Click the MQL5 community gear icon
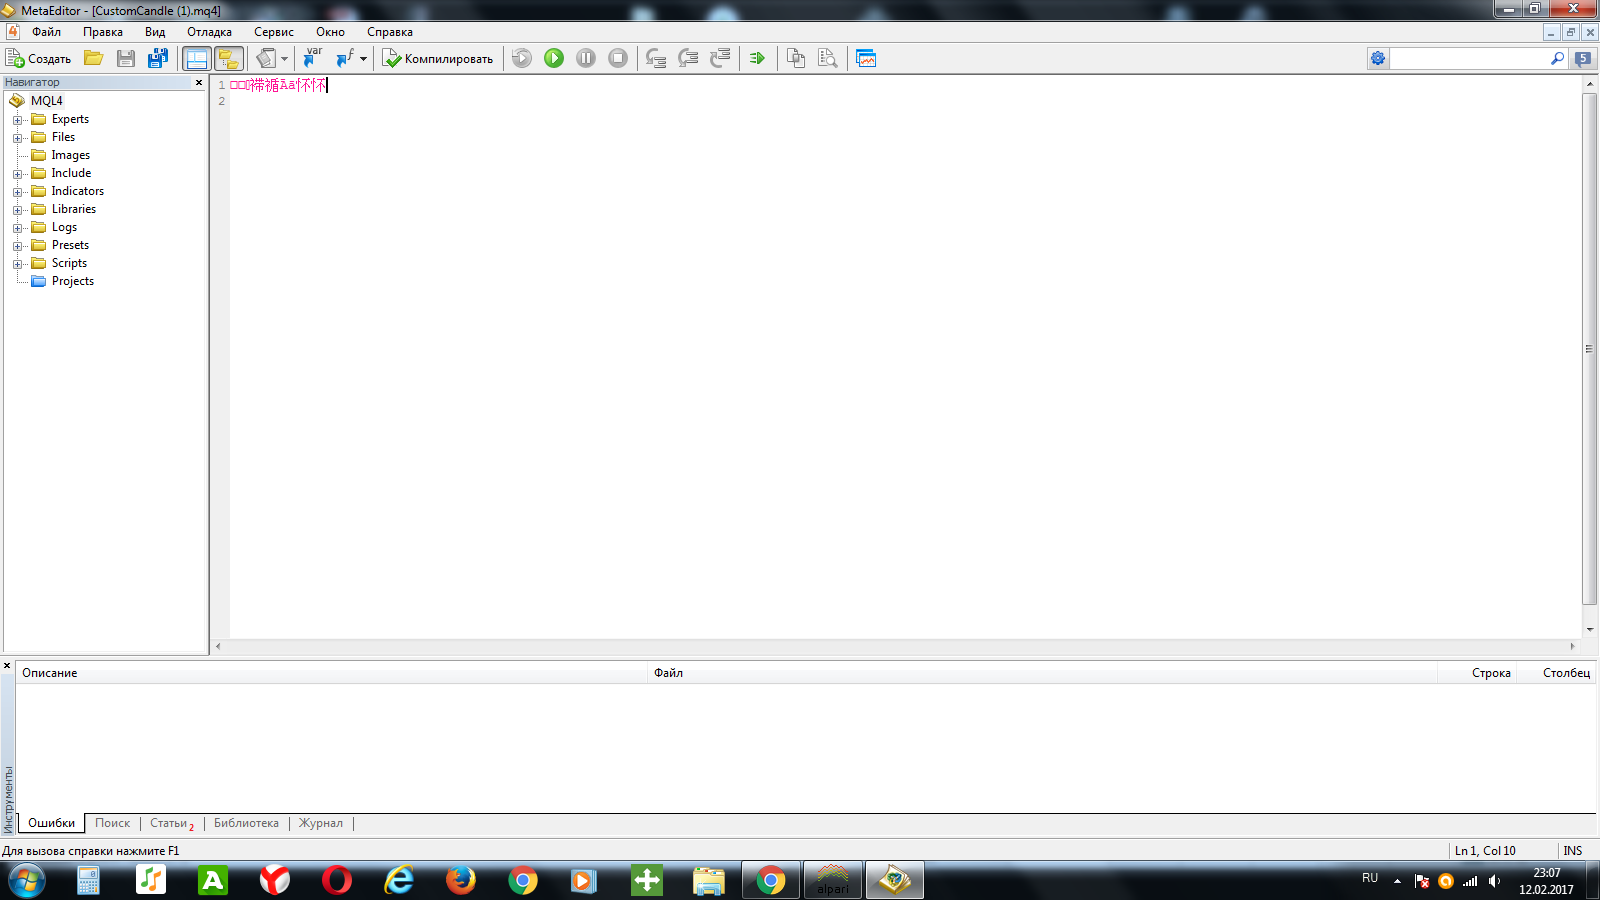The image size is (1600, 900). (x=1378, y=59)
